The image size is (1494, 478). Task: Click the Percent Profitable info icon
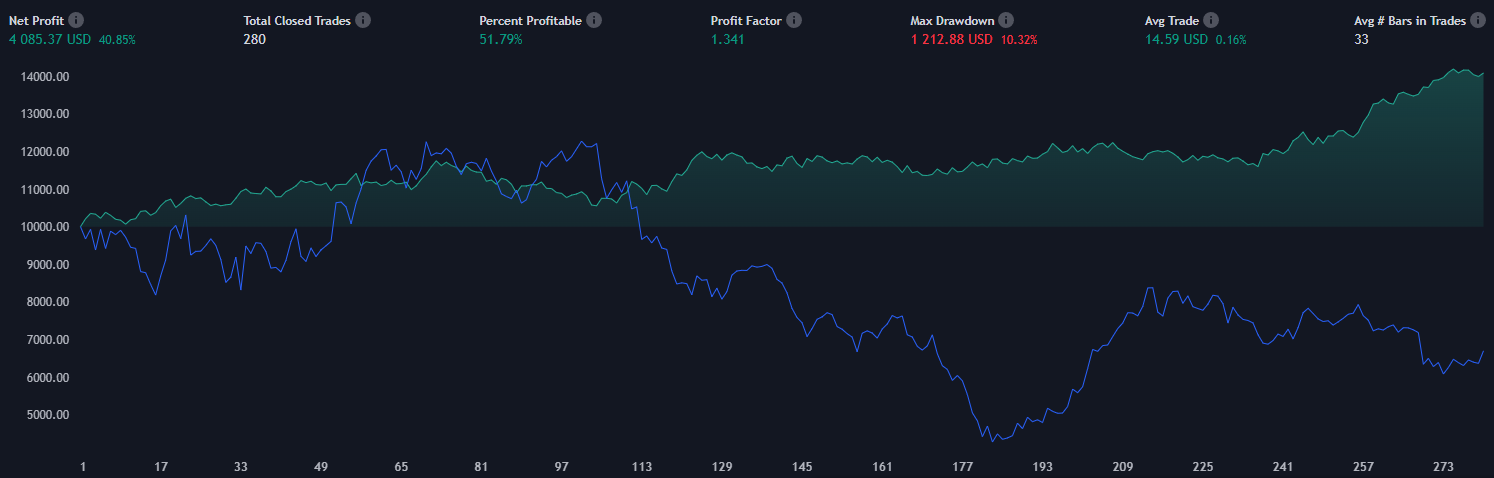point(594,20)
